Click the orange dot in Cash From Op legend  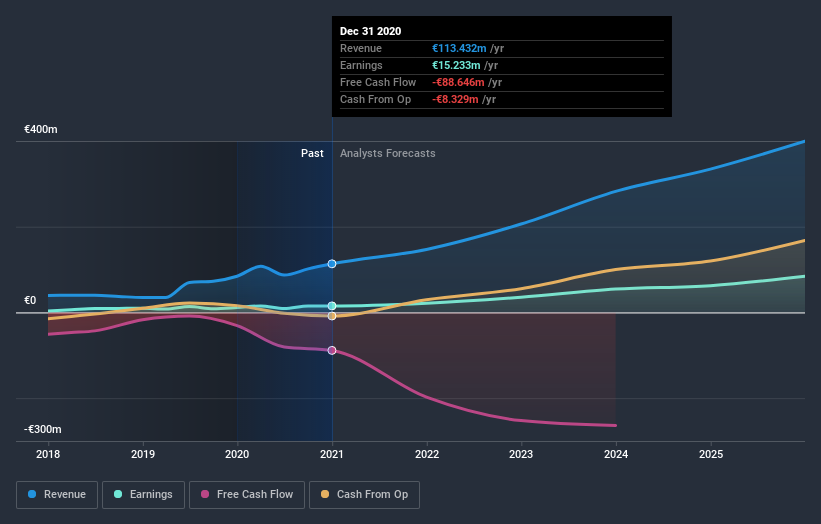tap(325, 494)
